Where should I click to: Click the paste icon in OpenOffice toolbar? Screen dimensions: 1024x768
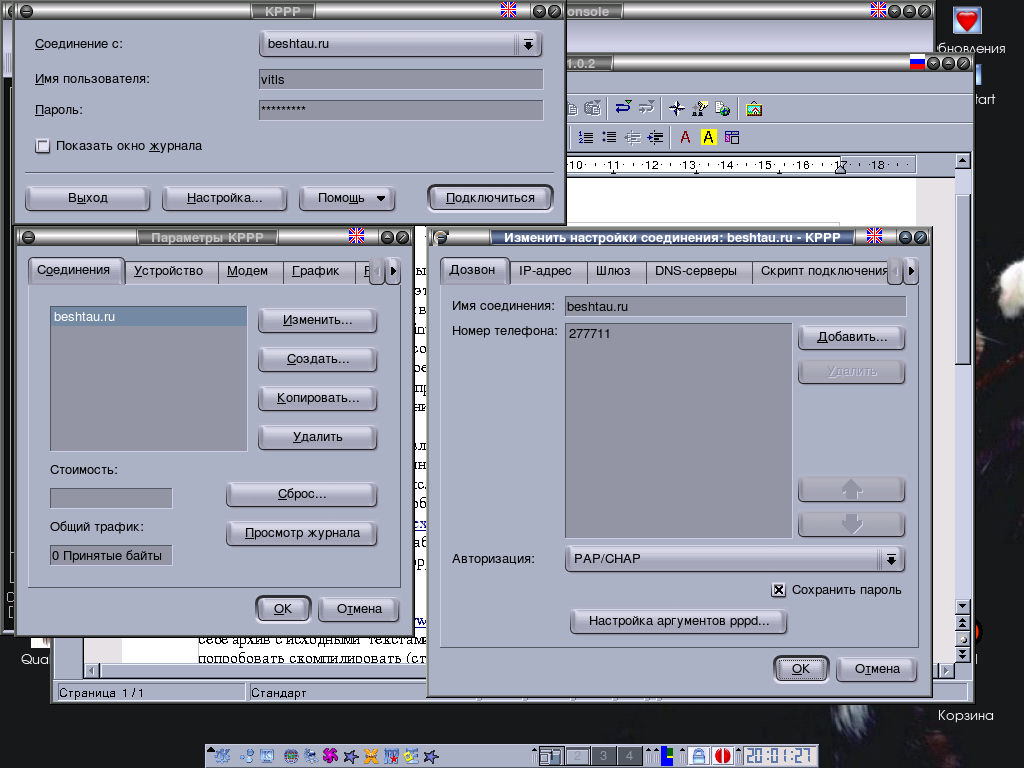[x=592, y=108]
